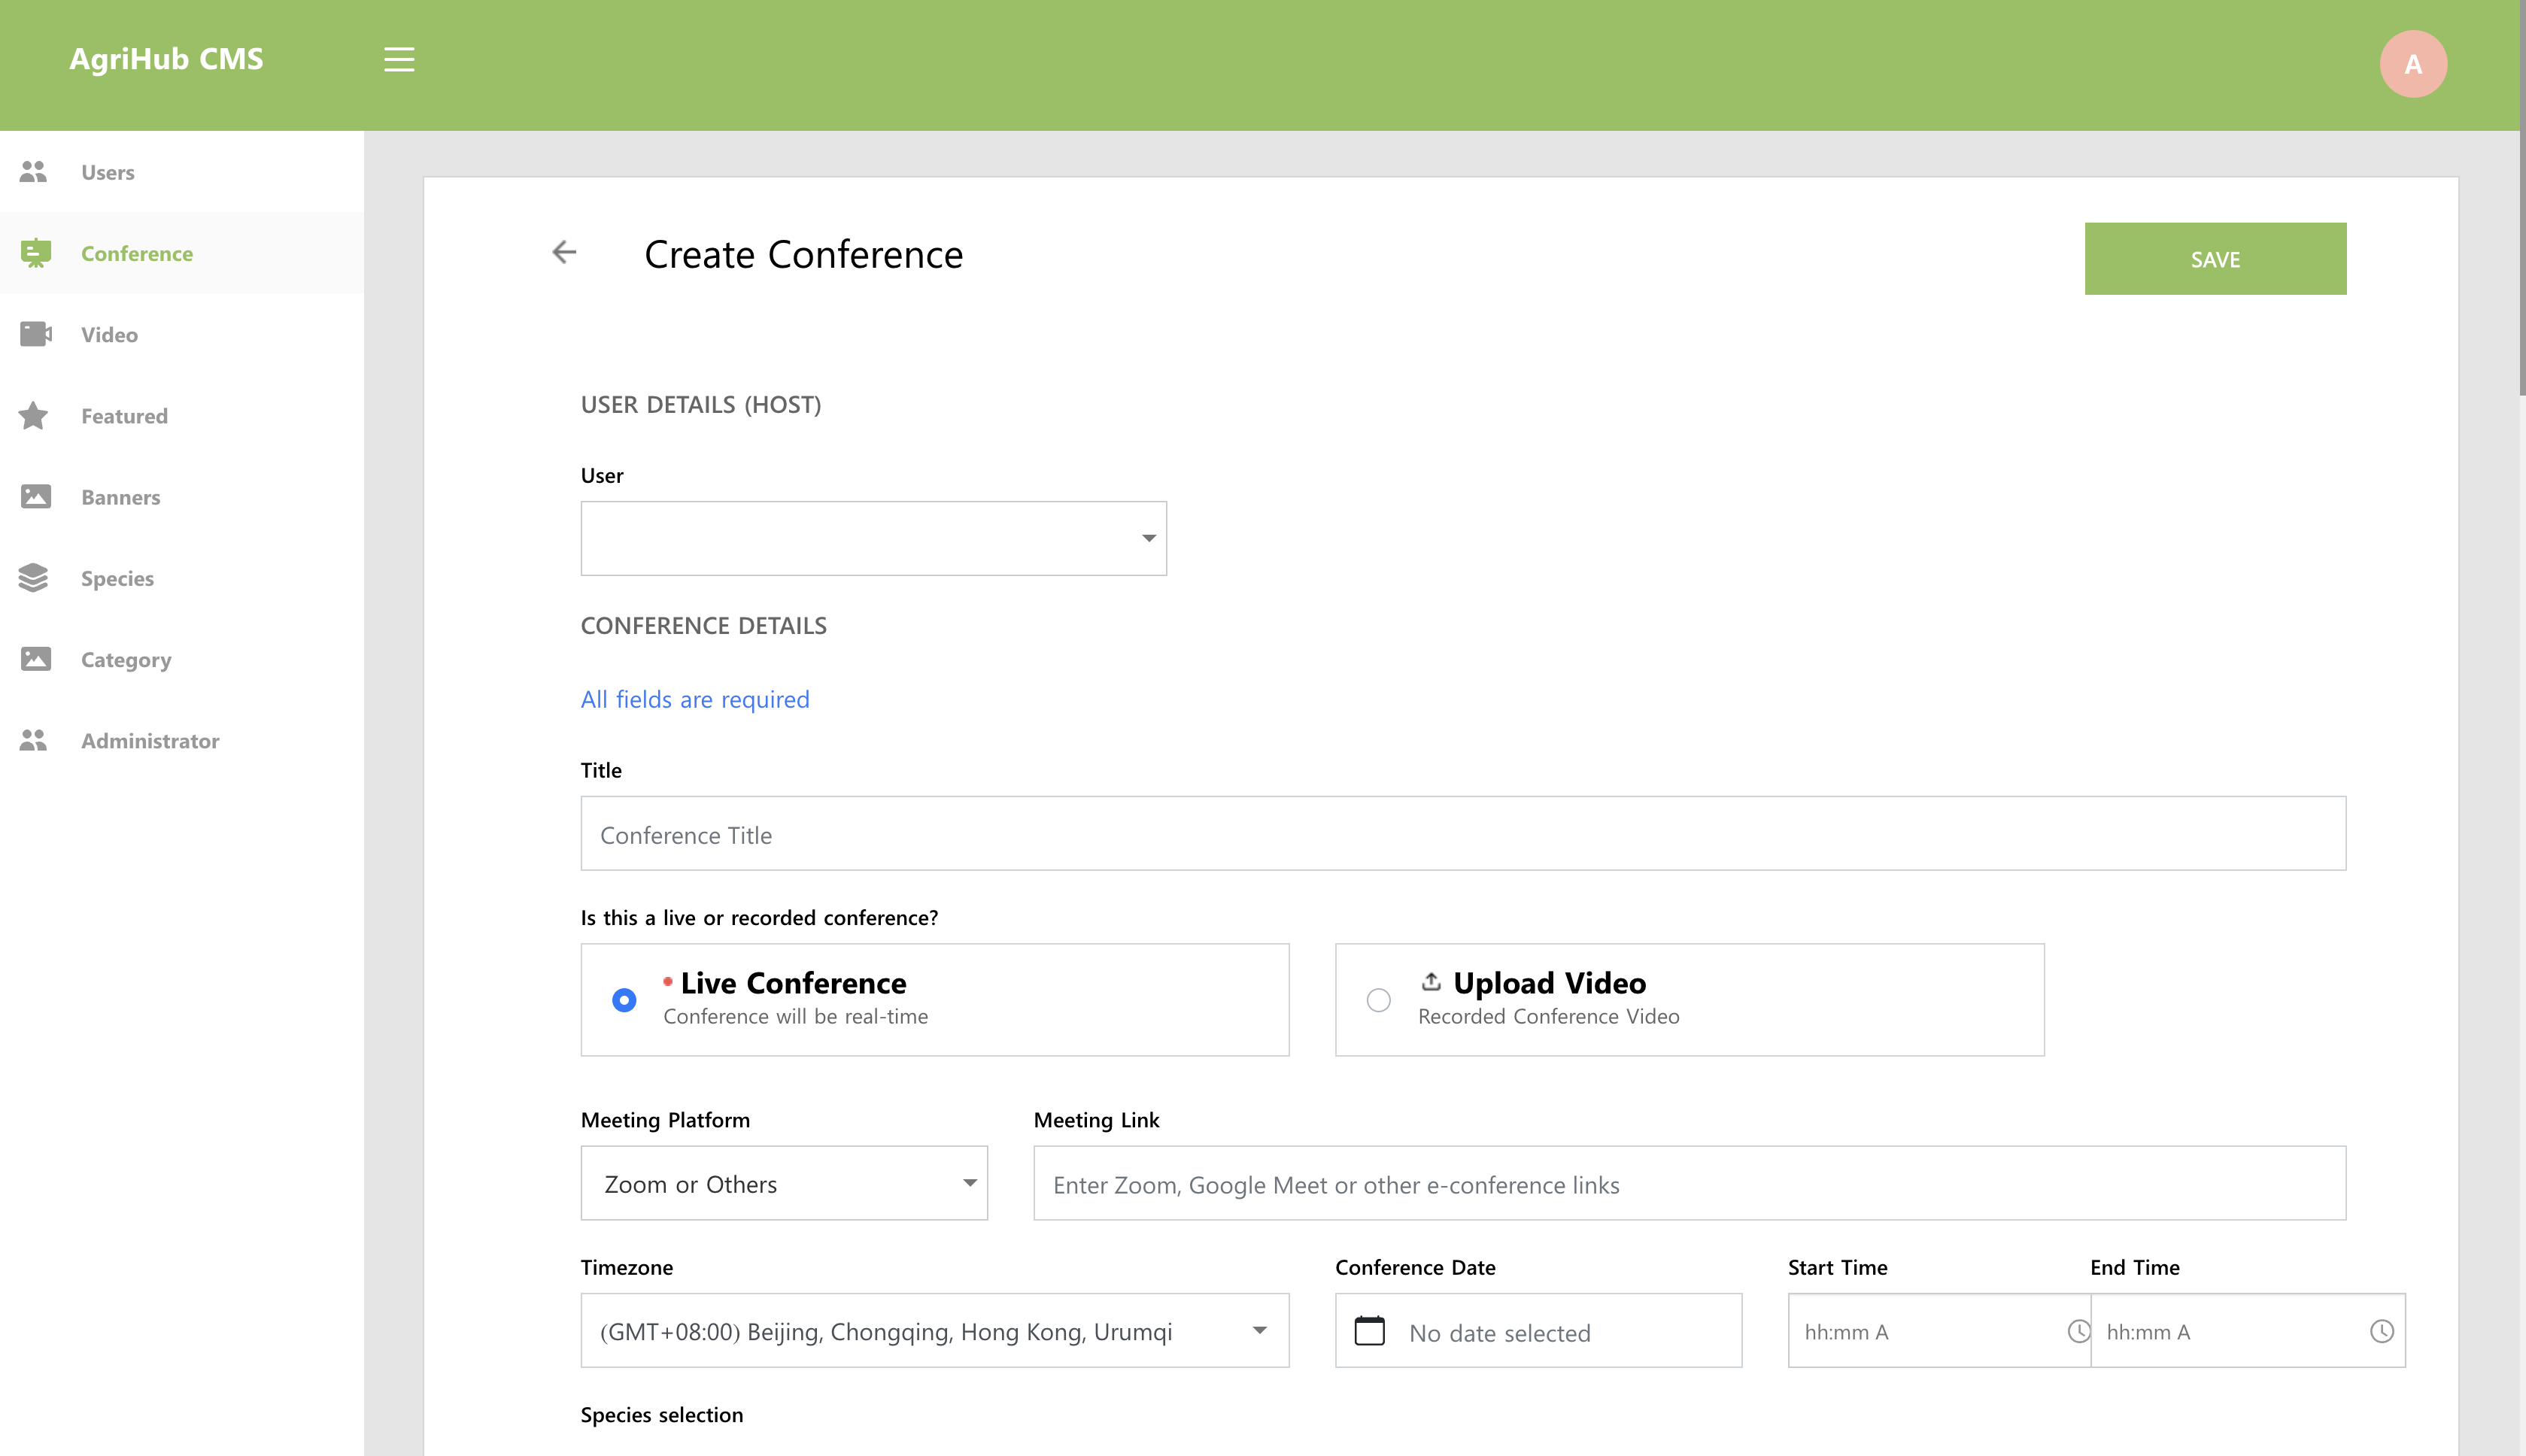Open the User host dropdown
The image size is (2526, 1456).
[873, 538]
